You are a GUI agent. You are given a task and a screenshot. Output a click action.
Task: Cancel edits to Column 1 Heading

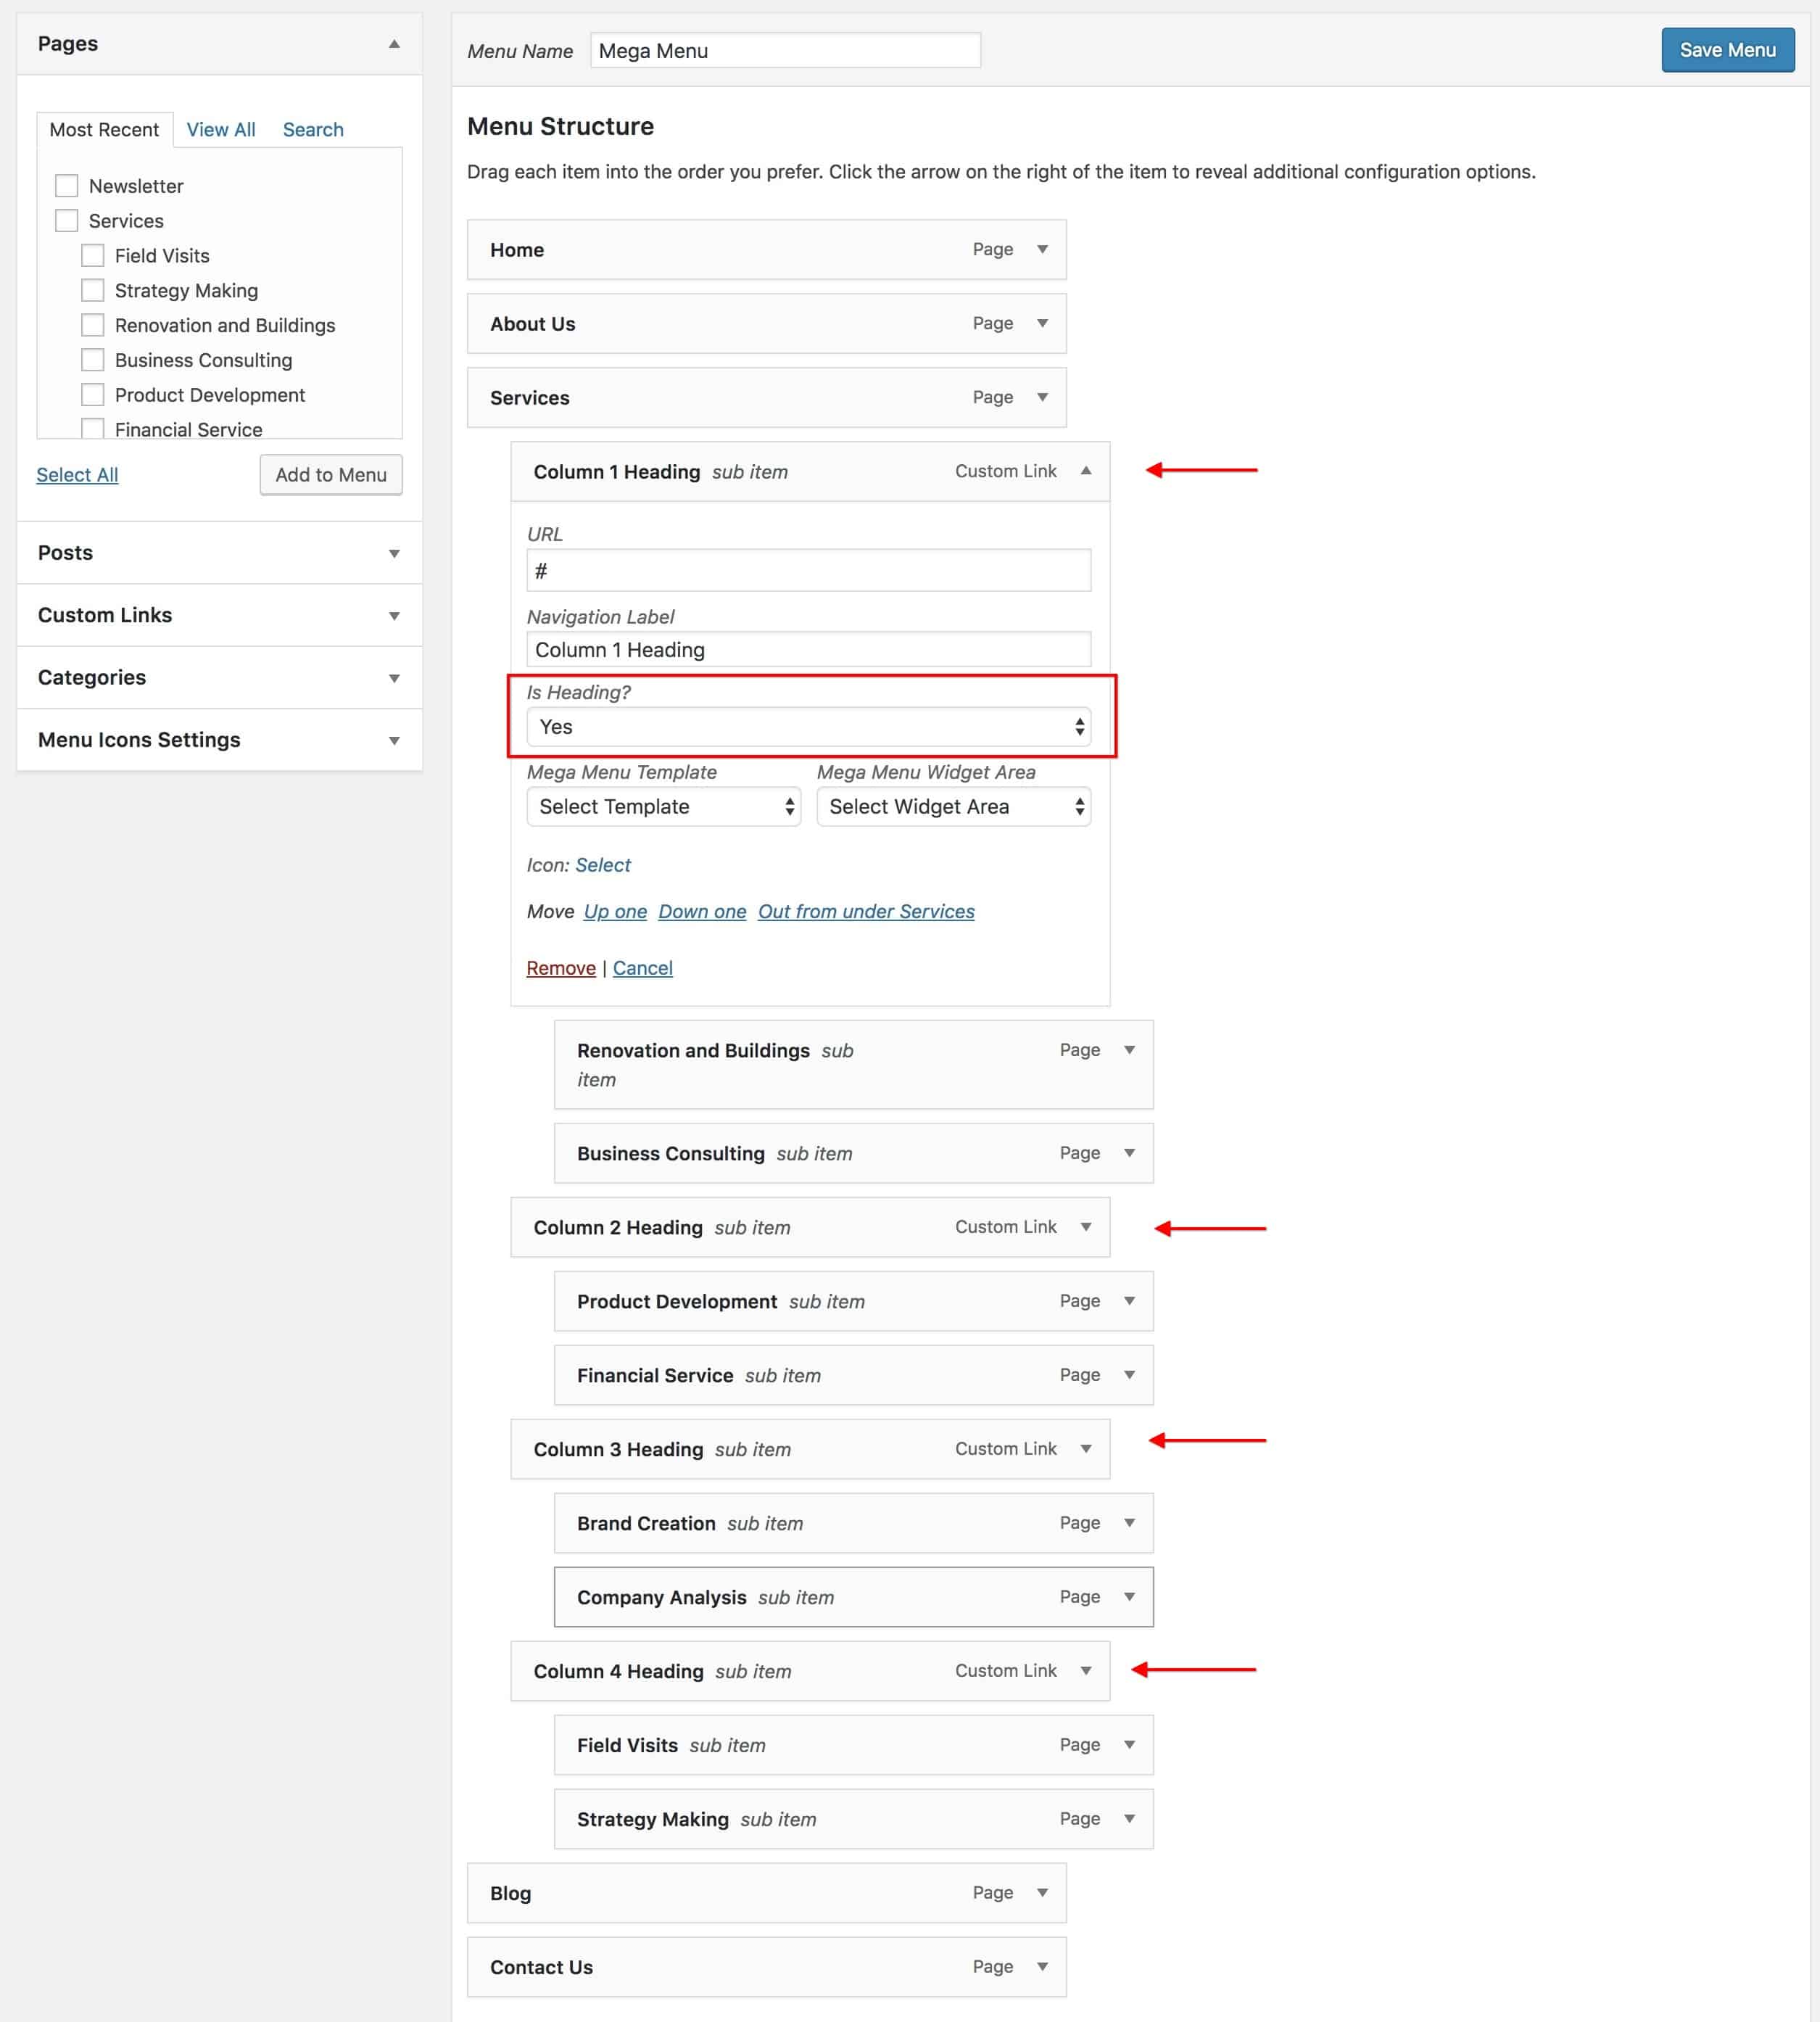tap(642, 968)
